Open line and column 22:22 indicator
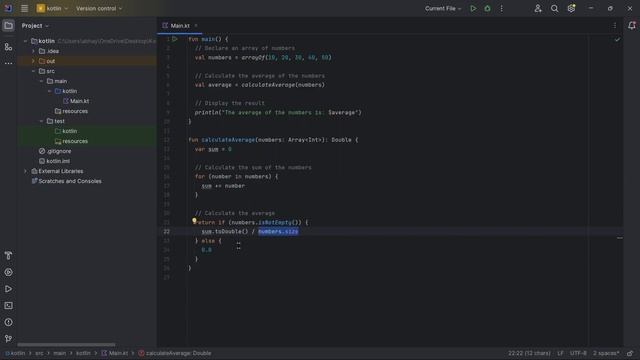 tap(529, 353)
